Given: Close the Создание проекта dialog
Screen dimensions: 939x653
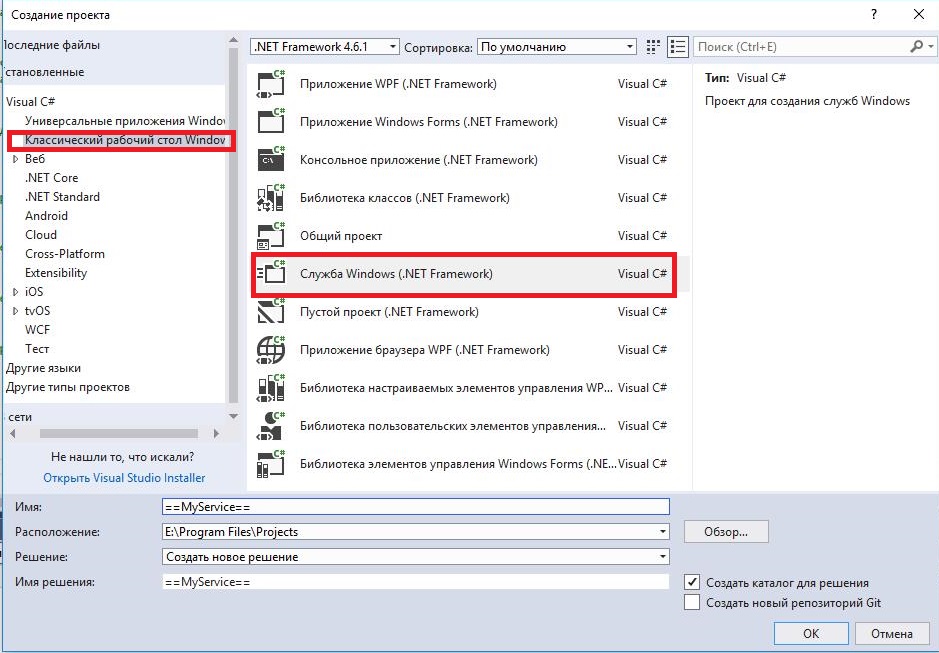Looking at the screenshot, I should coord(919,14).
